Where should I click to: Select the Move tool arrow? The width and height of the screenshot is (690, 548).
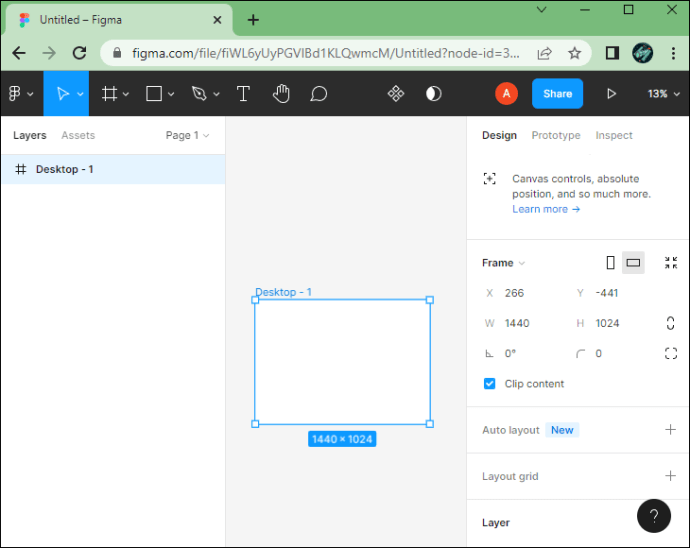pos(62,93)
